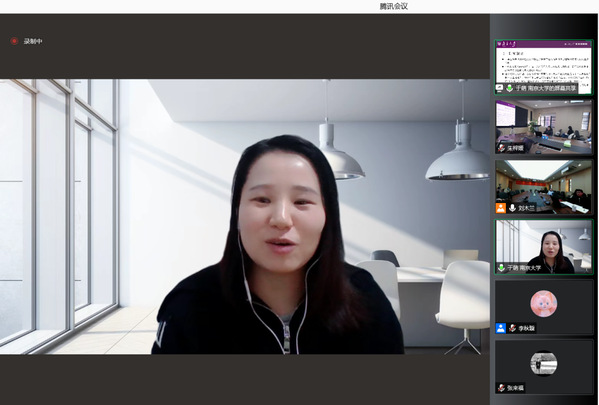Click the 录制中 recording status label
599x405 pixels.
coord(33,41)
